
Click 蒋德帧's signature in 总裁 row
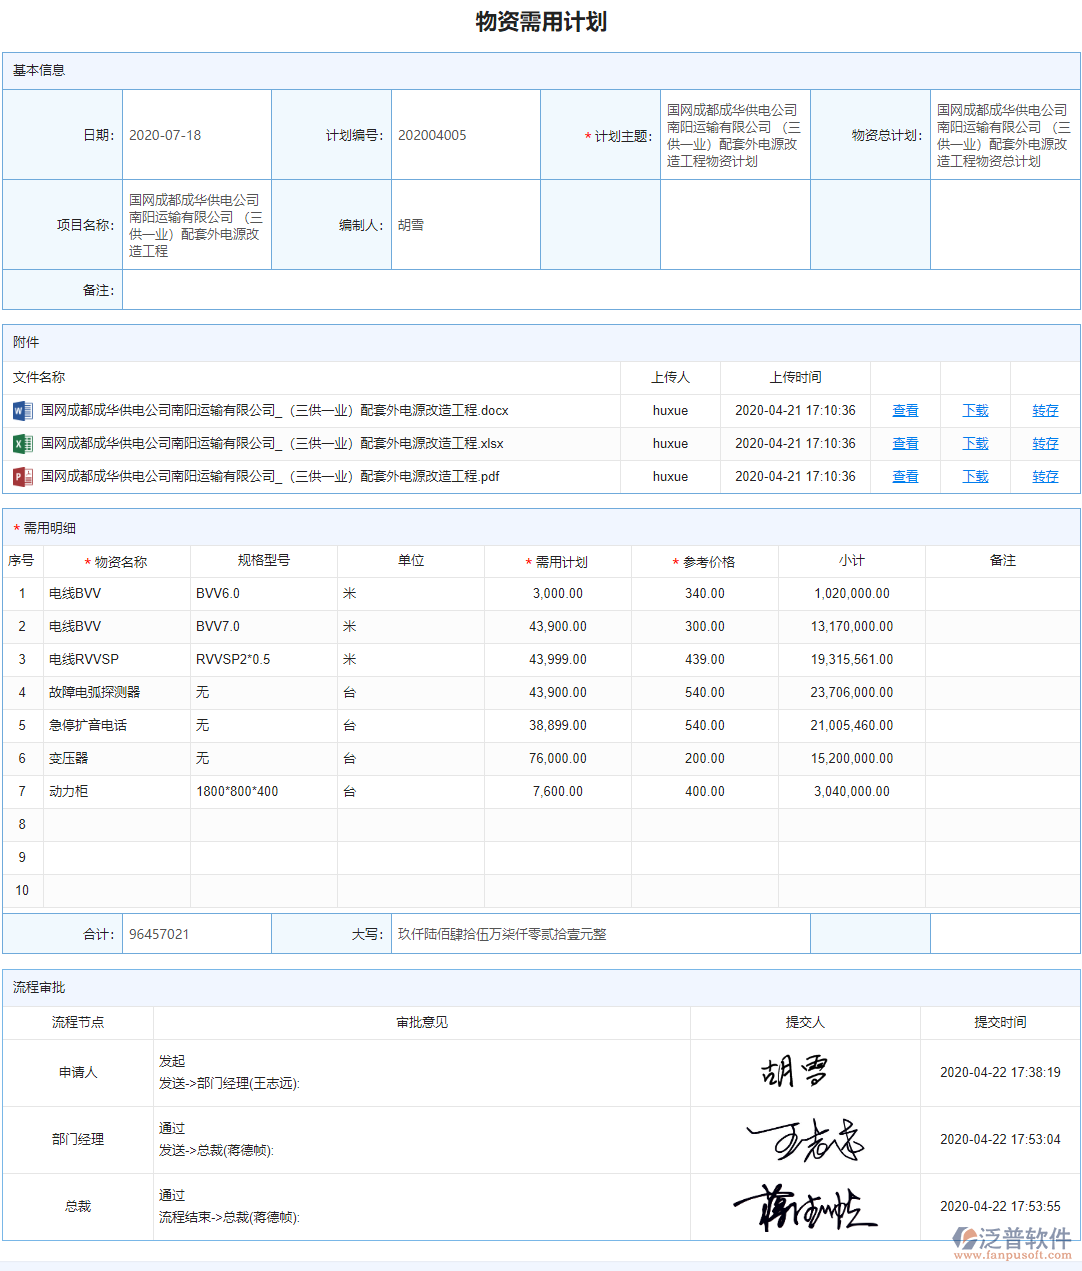coord(803,1206)
